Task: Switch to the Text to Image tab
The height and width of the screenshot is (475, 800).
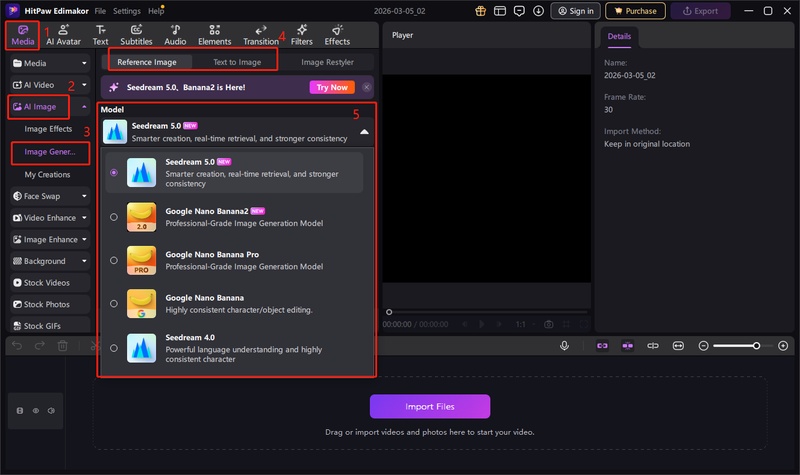Action: click(237, 62)
